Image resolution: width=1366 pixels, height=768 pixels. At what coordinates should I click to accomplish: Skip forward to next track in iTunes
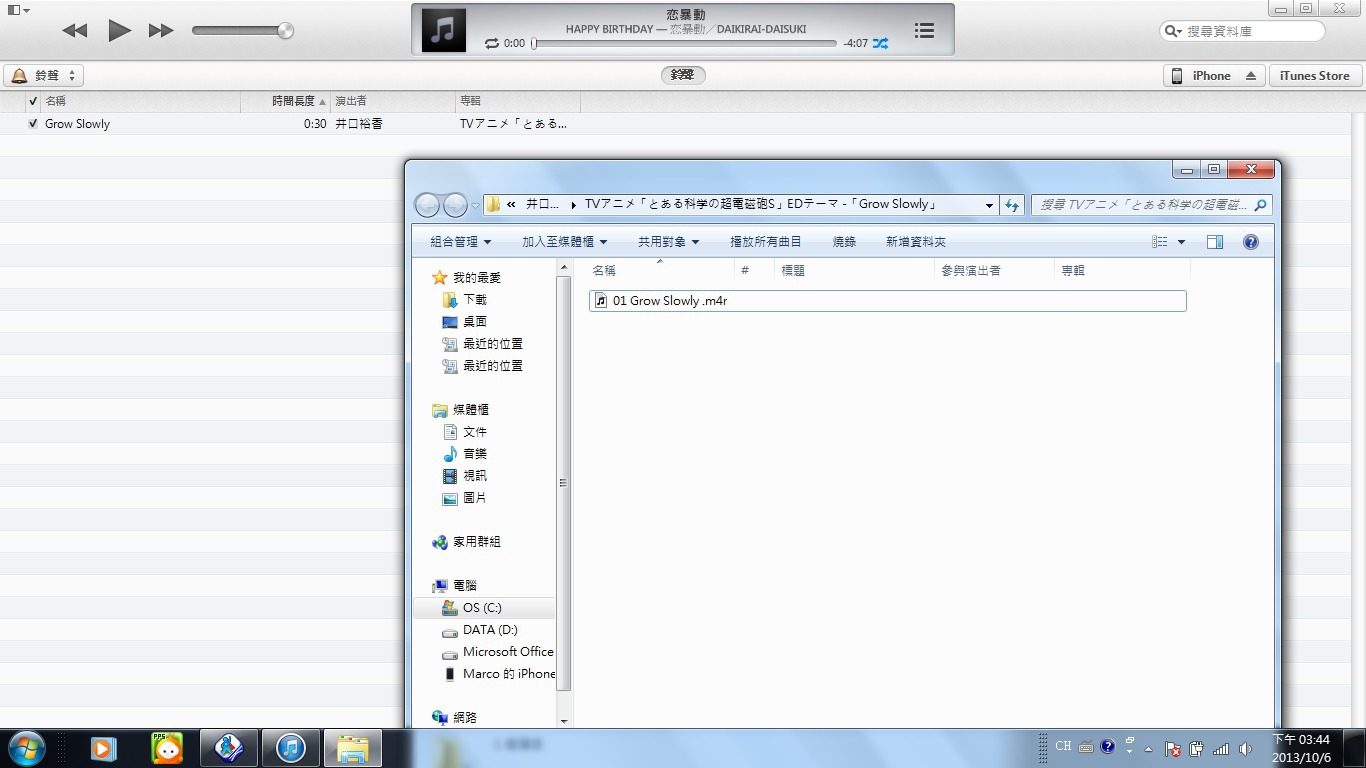pos(161,31)
